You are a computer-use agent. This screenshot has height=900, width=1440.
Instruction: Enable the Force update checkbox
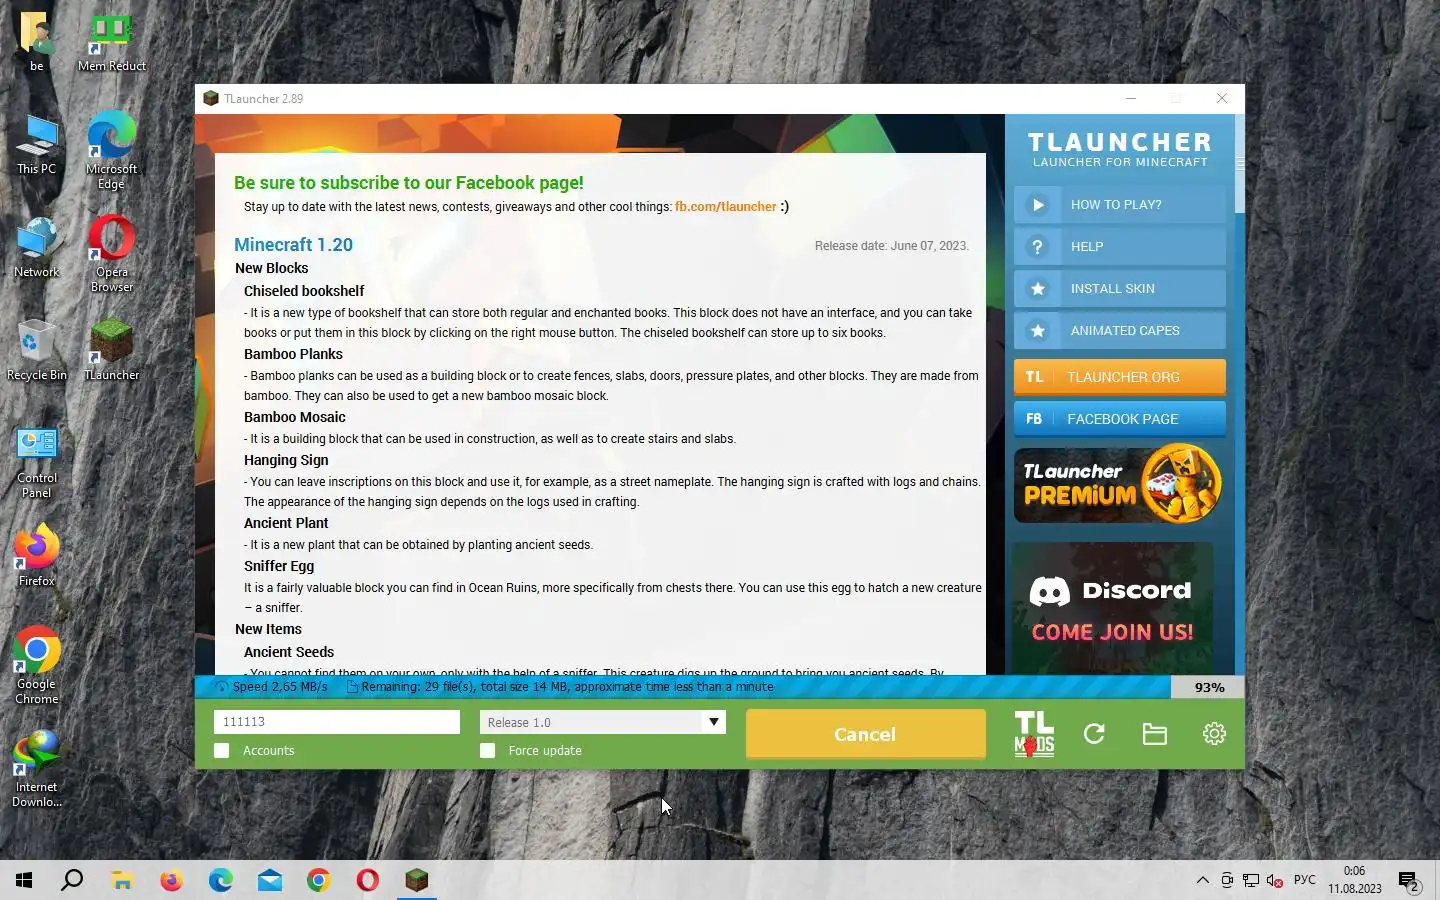click(488, 750)
